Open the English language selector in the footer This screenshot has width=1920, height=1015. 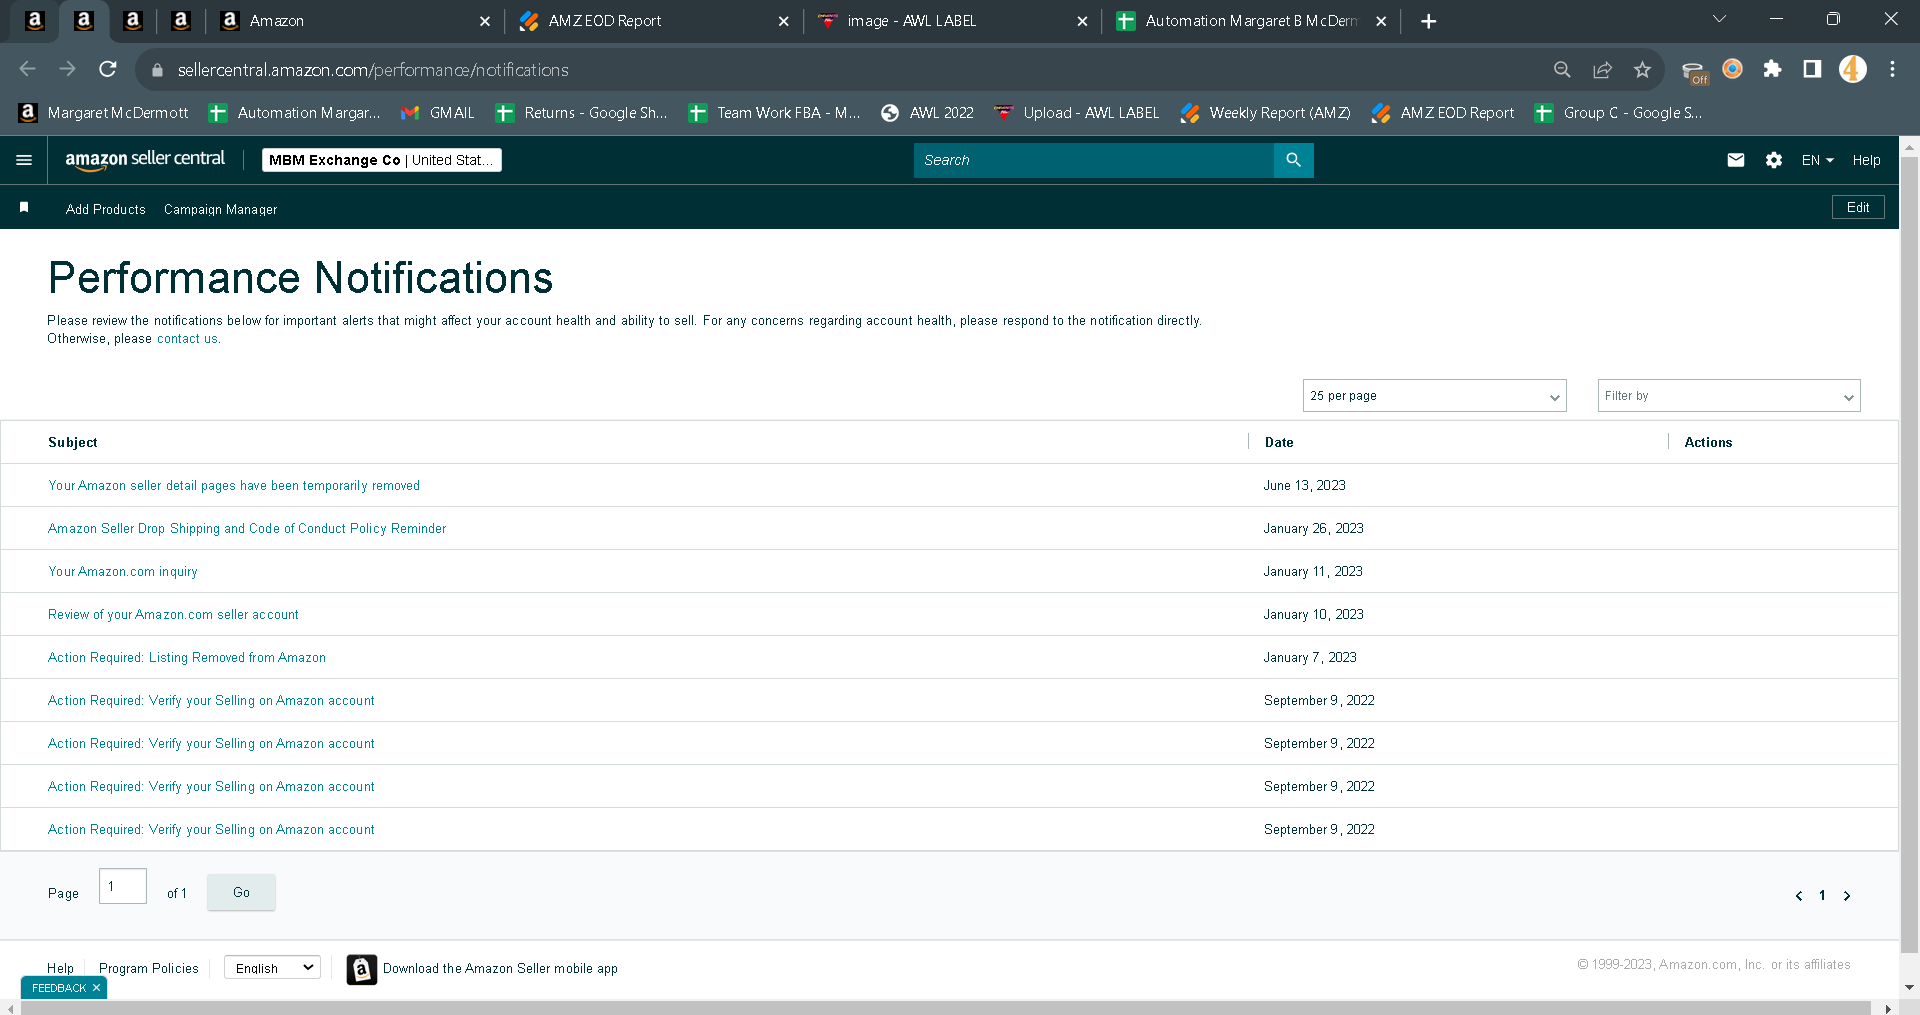(x=272, y=968)
